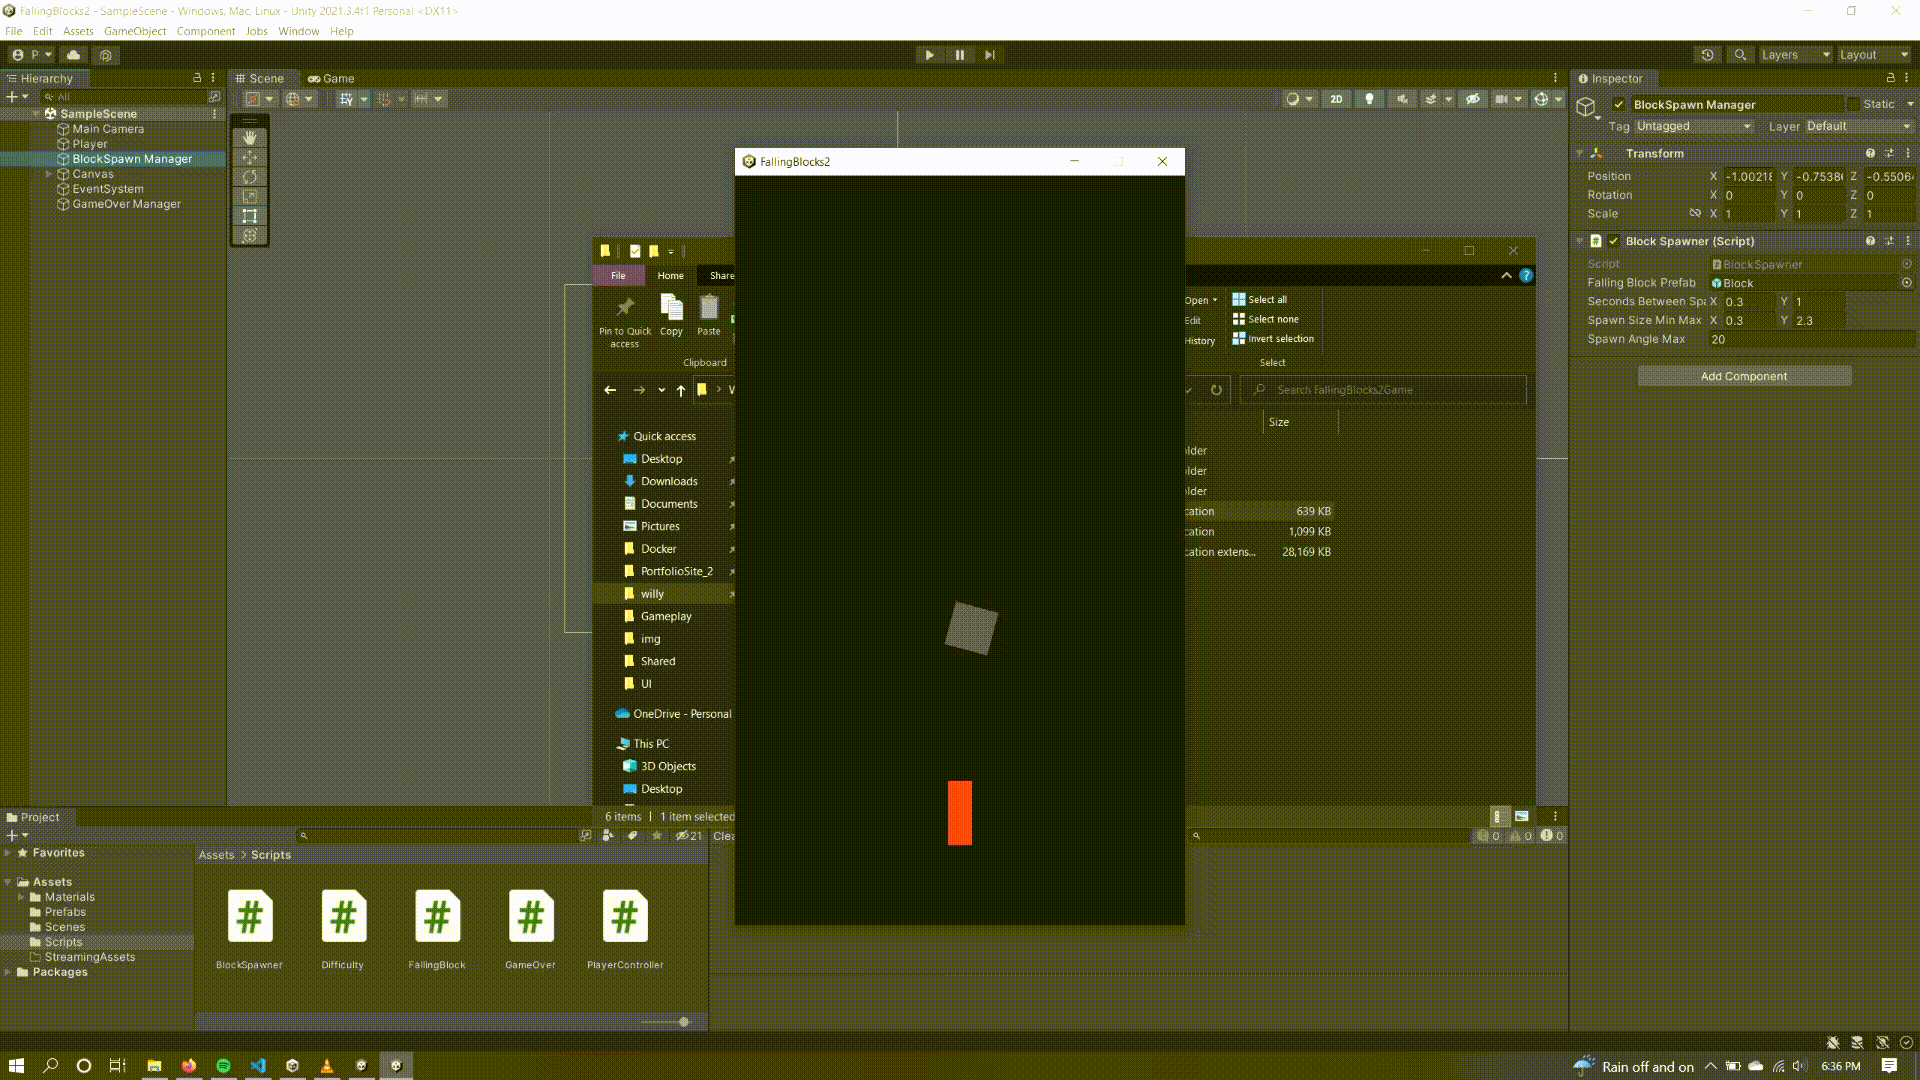Click the Add Component button

[1743, 376]
